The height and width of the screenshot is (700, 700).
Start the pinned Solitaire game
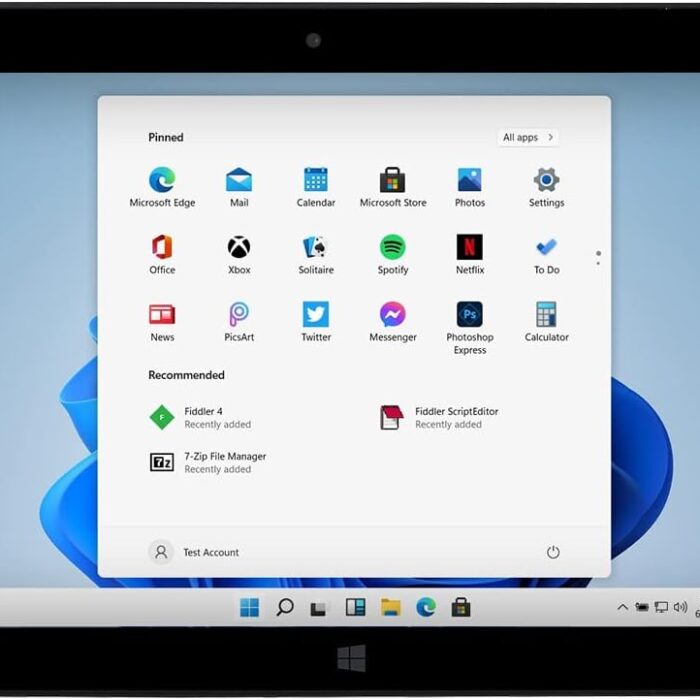point(316,254)
